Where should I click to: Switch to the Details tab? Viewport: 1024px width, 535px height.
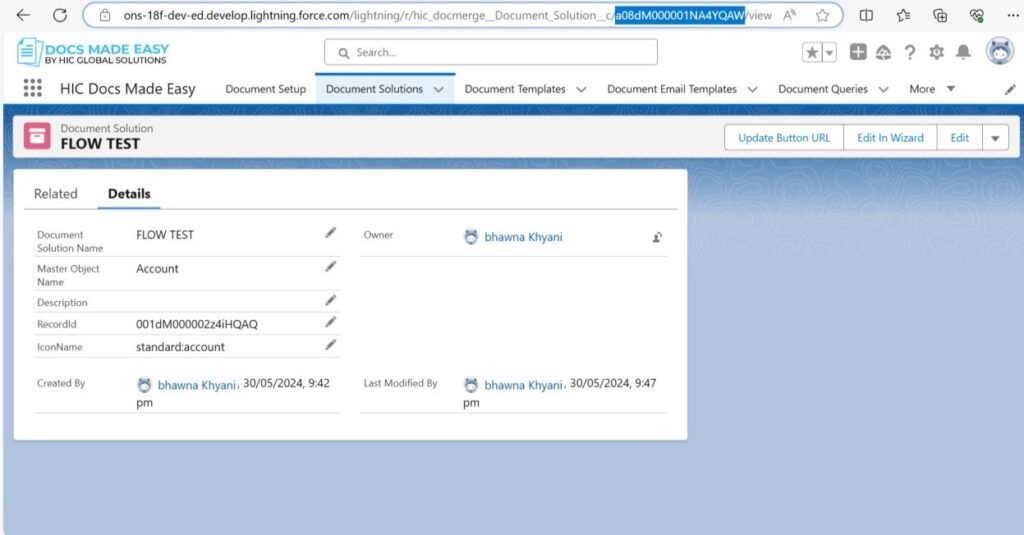click(129, 193)
